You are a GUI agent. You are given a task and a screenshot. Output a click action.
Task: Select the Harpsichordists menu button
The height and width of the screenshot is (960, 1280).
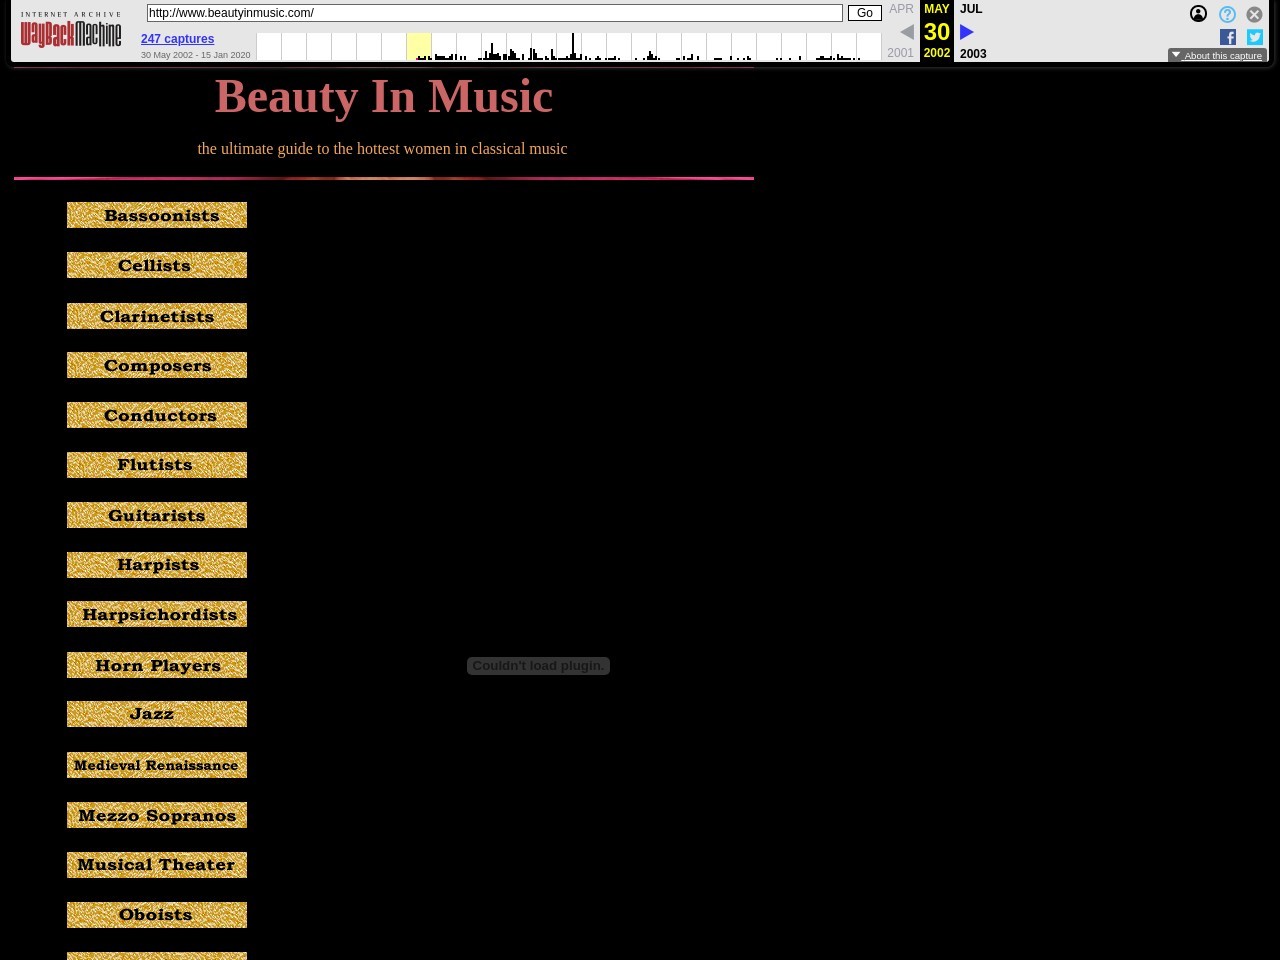tap(157, 615)
